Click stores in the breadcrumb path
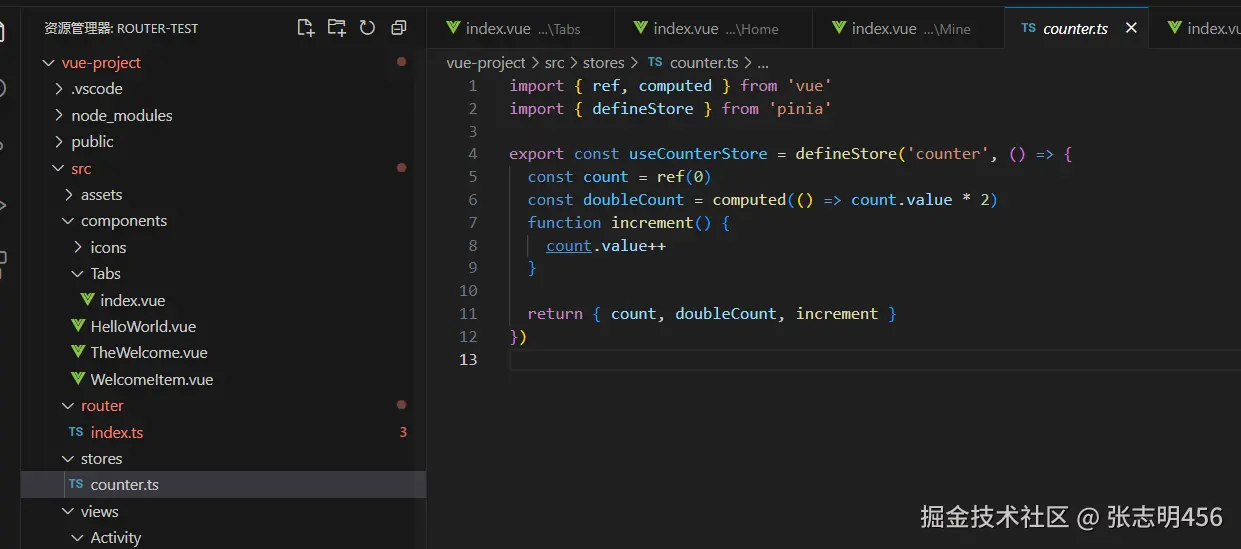1241x549 pixels. [x=604, y=63]
